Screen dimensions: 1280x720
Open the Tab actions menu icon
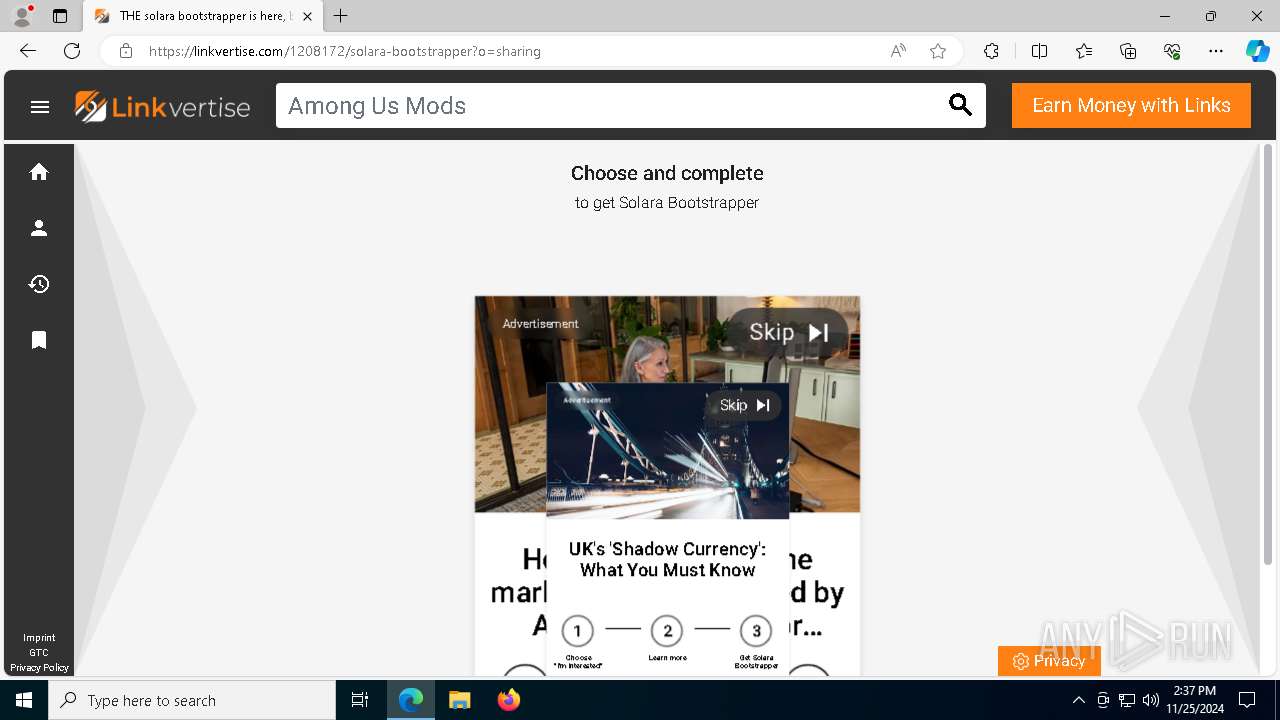tap(60, 16)
